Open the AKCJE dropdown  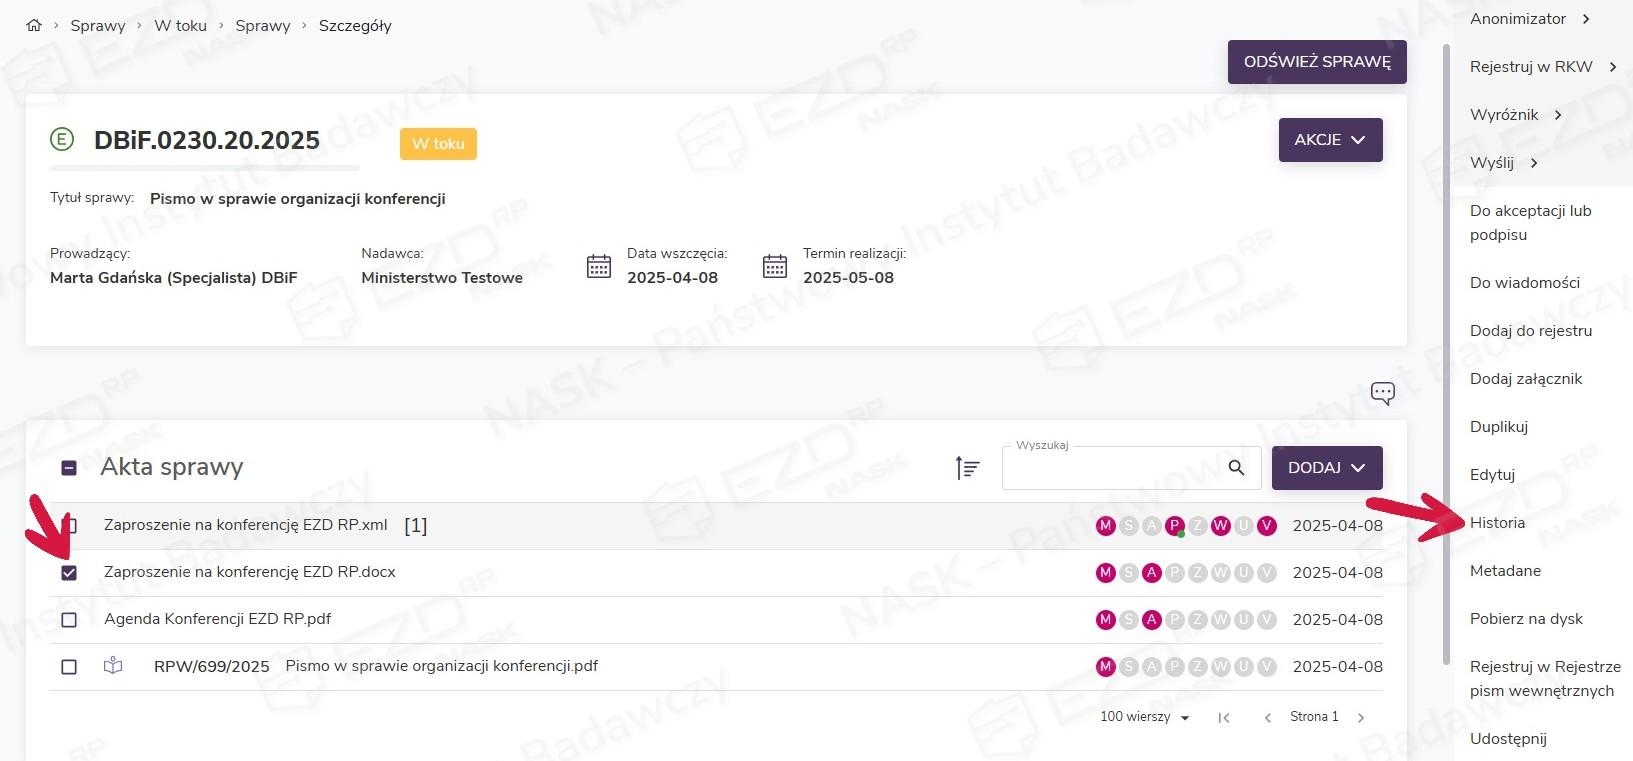coord(1330,140)
